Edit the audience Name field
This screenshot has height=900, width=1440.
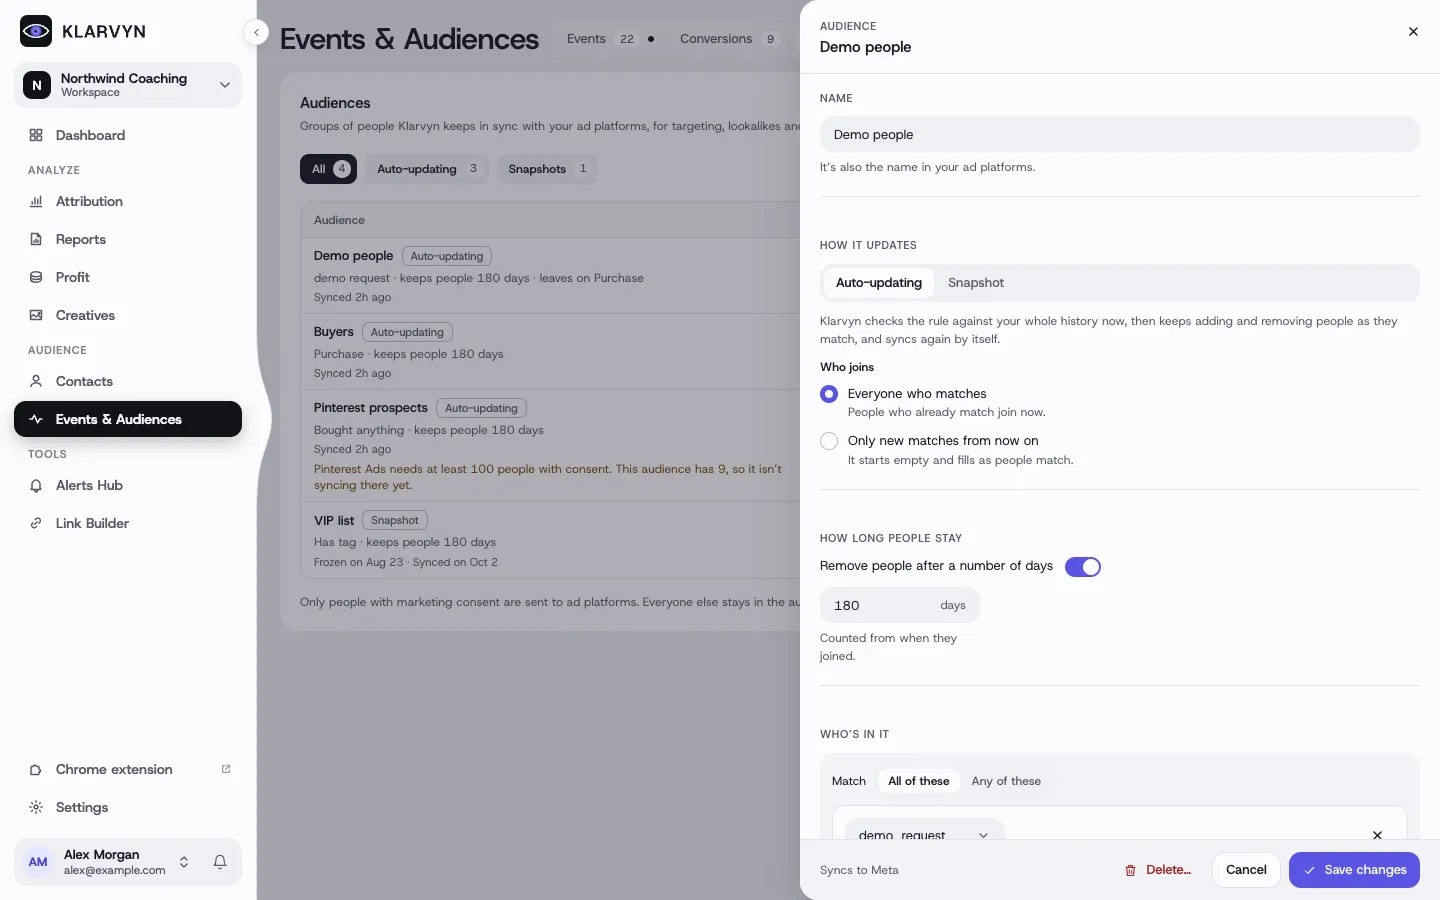click(1120, 134)
